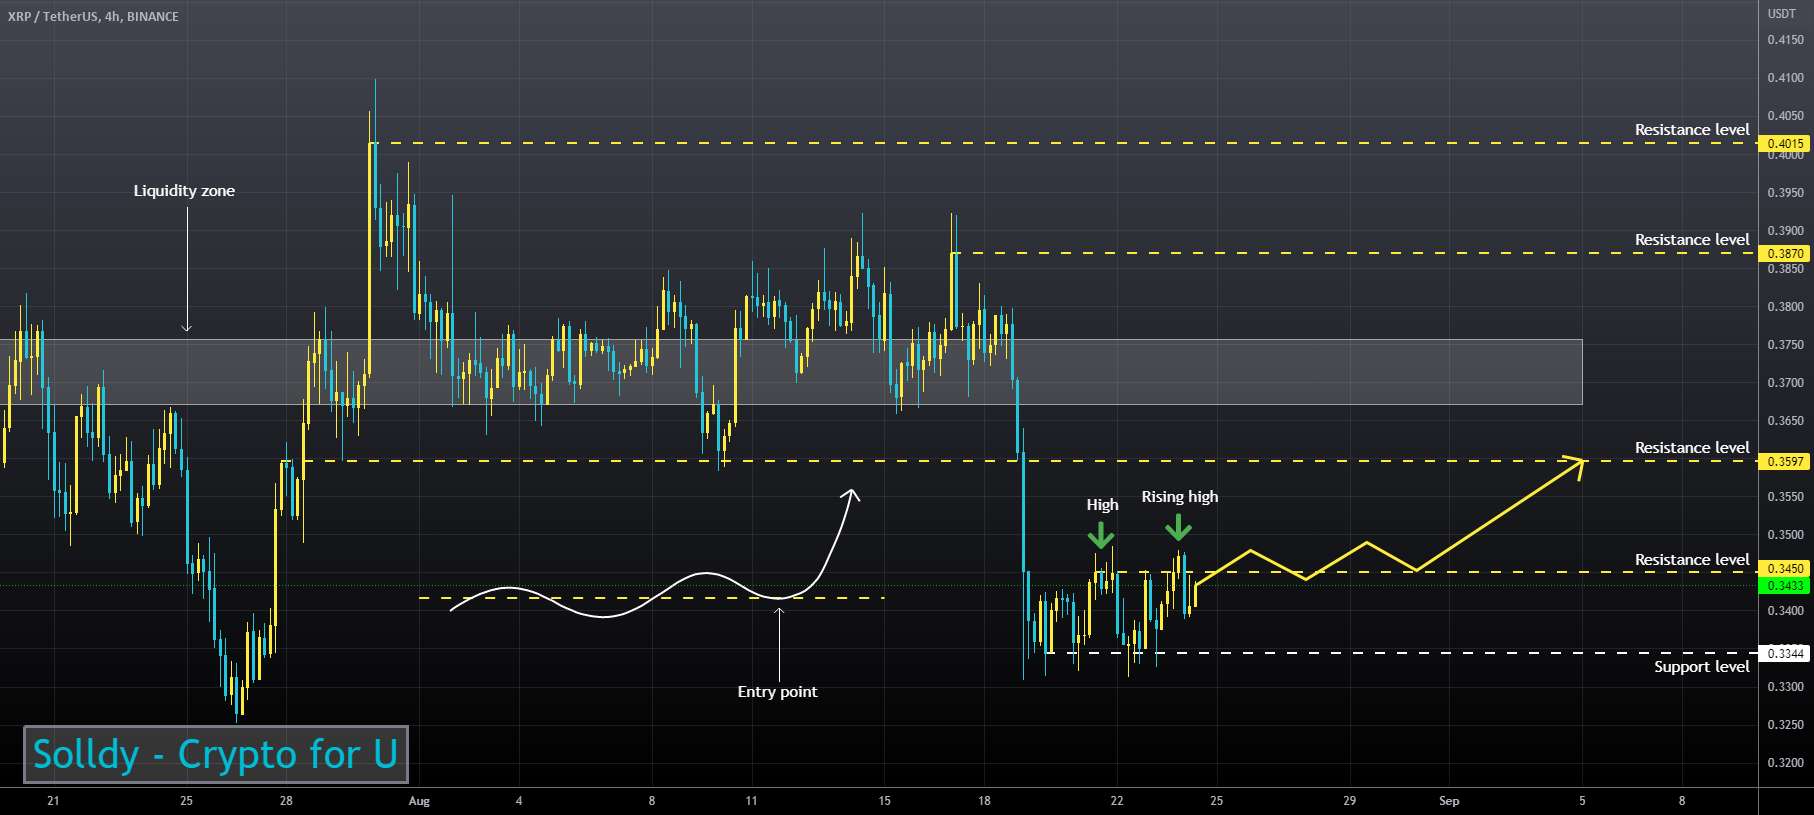This screenshot has width=1814, height=815.
Task: Click the 0.3650 price axis label
Action: [1785, 421]
